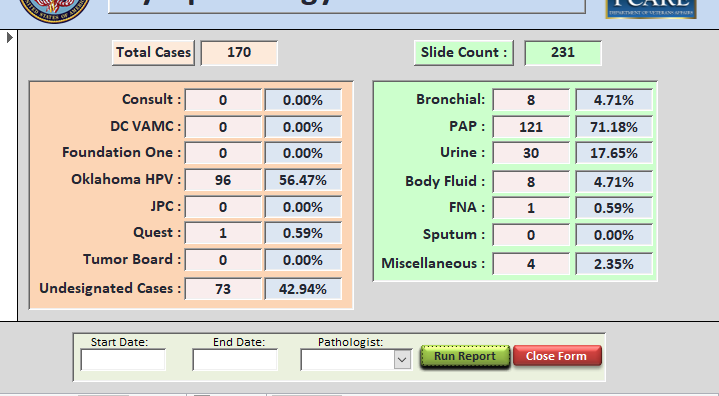Click the PAP percentage 71.18%
This screenshot has width=719, height=396.
614,126
